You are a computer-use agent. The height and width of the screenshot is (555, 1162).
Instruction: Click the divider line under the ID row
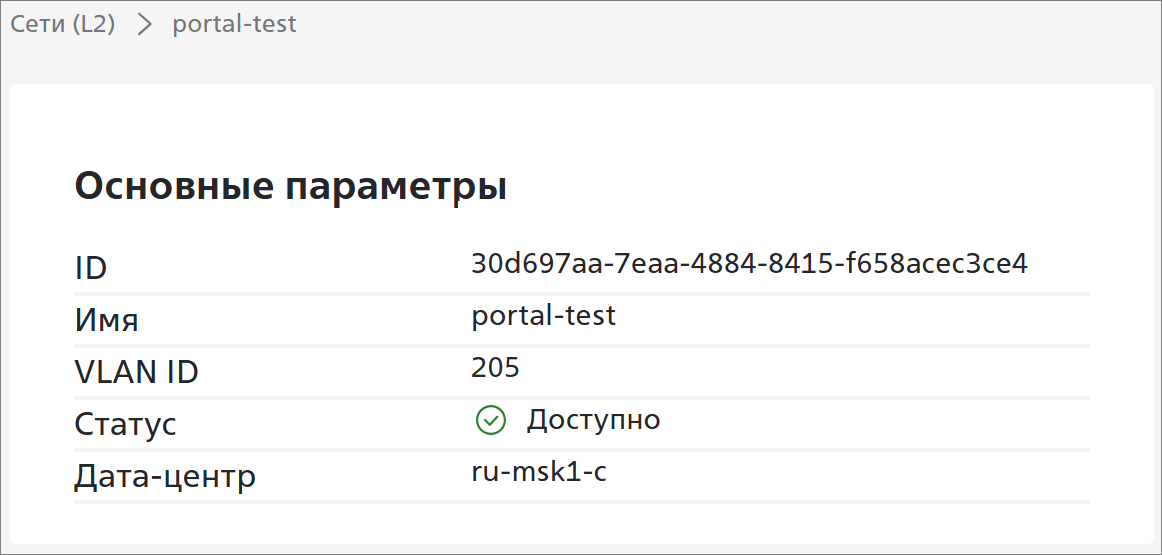(x=581, y=294)
